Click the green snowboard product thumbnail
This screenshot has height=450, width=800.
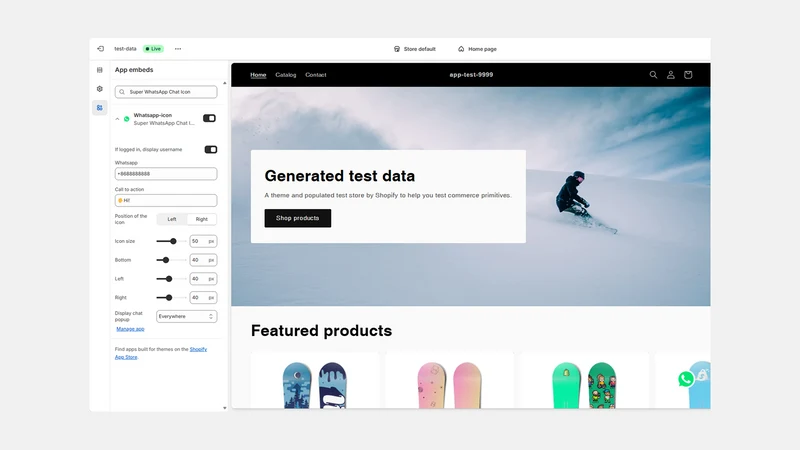(584, 385)
